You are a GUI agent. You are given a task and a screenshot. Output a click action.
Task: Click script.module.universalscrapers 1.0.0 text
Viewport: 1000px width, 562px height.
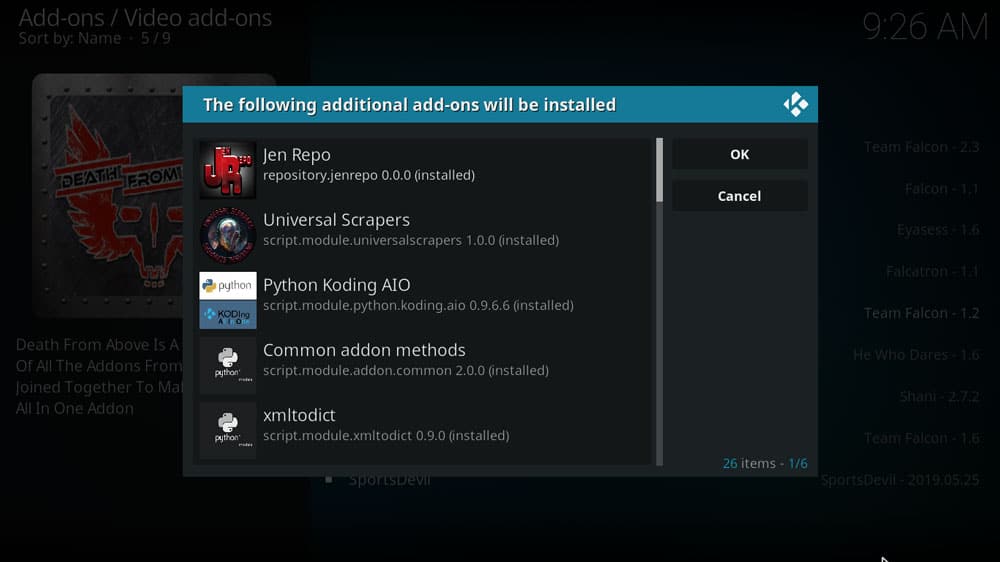[x=411, y=240]
